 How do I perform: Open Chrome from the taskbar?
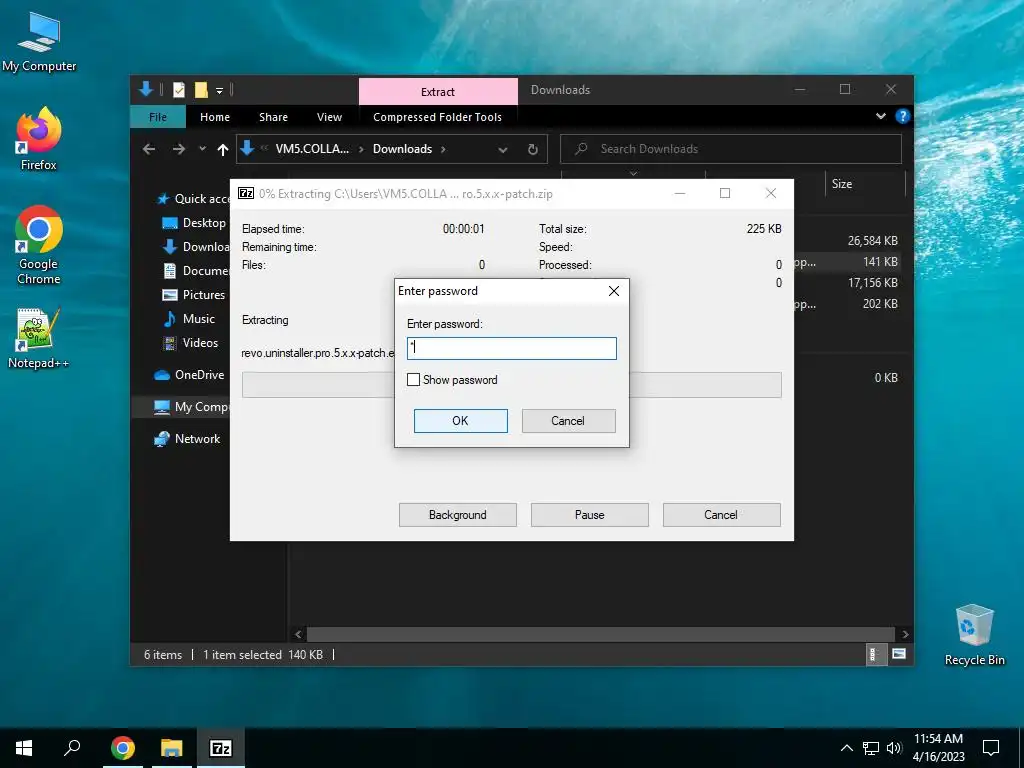123,748
